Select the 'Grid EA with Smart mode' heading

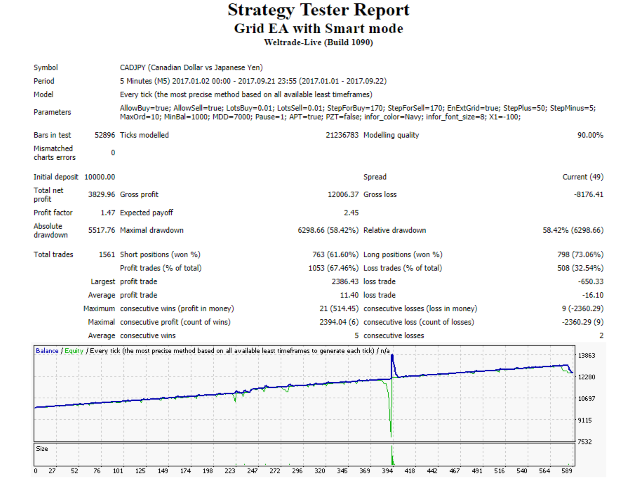318,29
